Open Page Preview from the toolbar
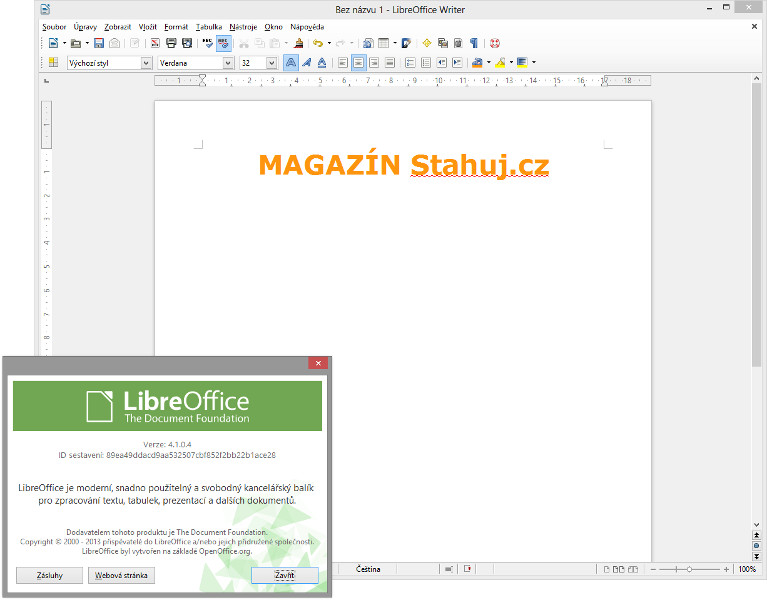 (x=187, y=44)
